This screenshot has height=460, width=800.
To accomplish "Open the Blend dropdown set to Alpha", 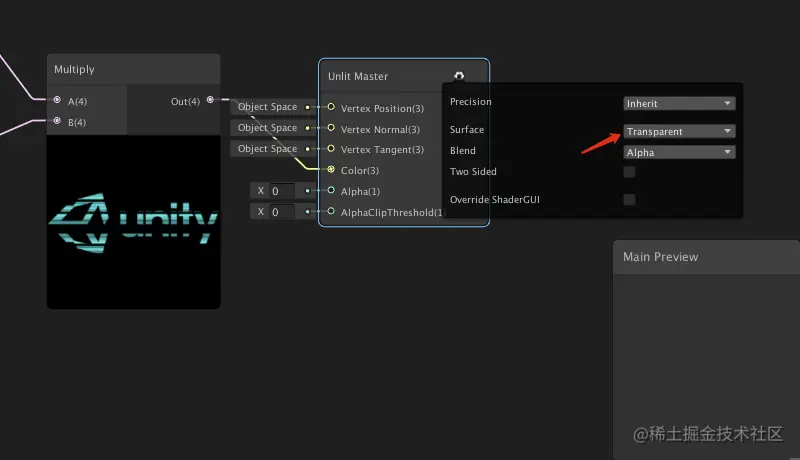I will click(x=679, y=152).
